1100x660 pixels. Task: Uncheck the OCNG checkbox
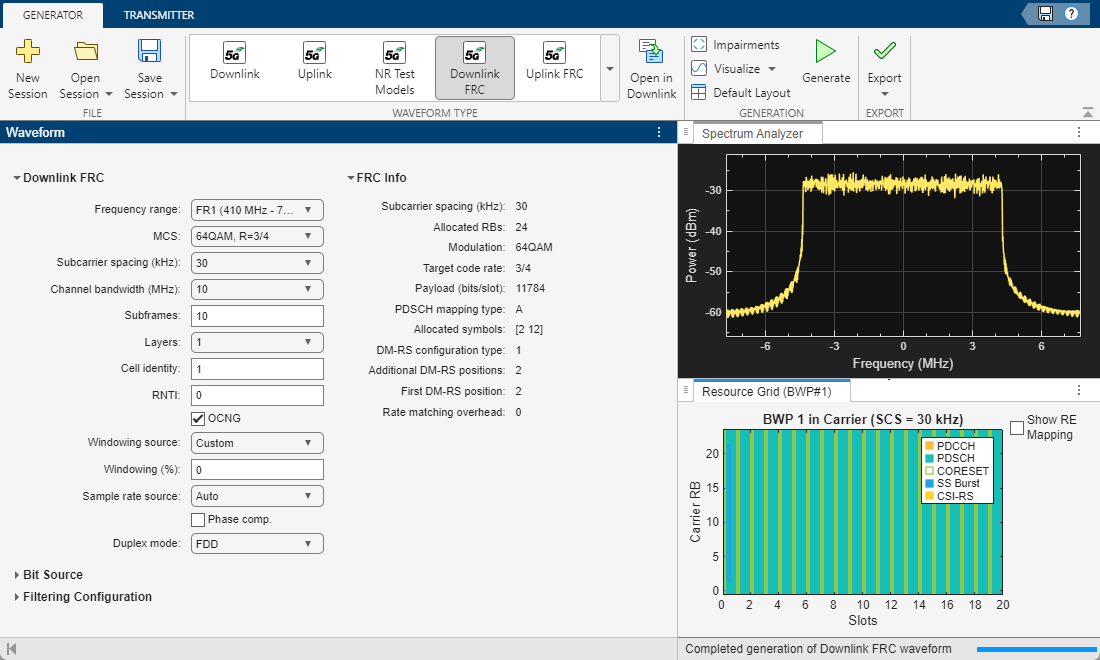pos(198,418)
